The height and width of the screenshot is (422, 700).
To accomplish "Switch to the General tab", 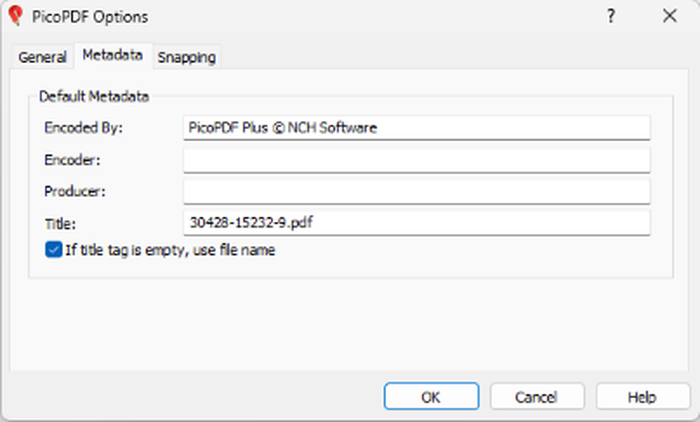I will click(x=42, y=57).
